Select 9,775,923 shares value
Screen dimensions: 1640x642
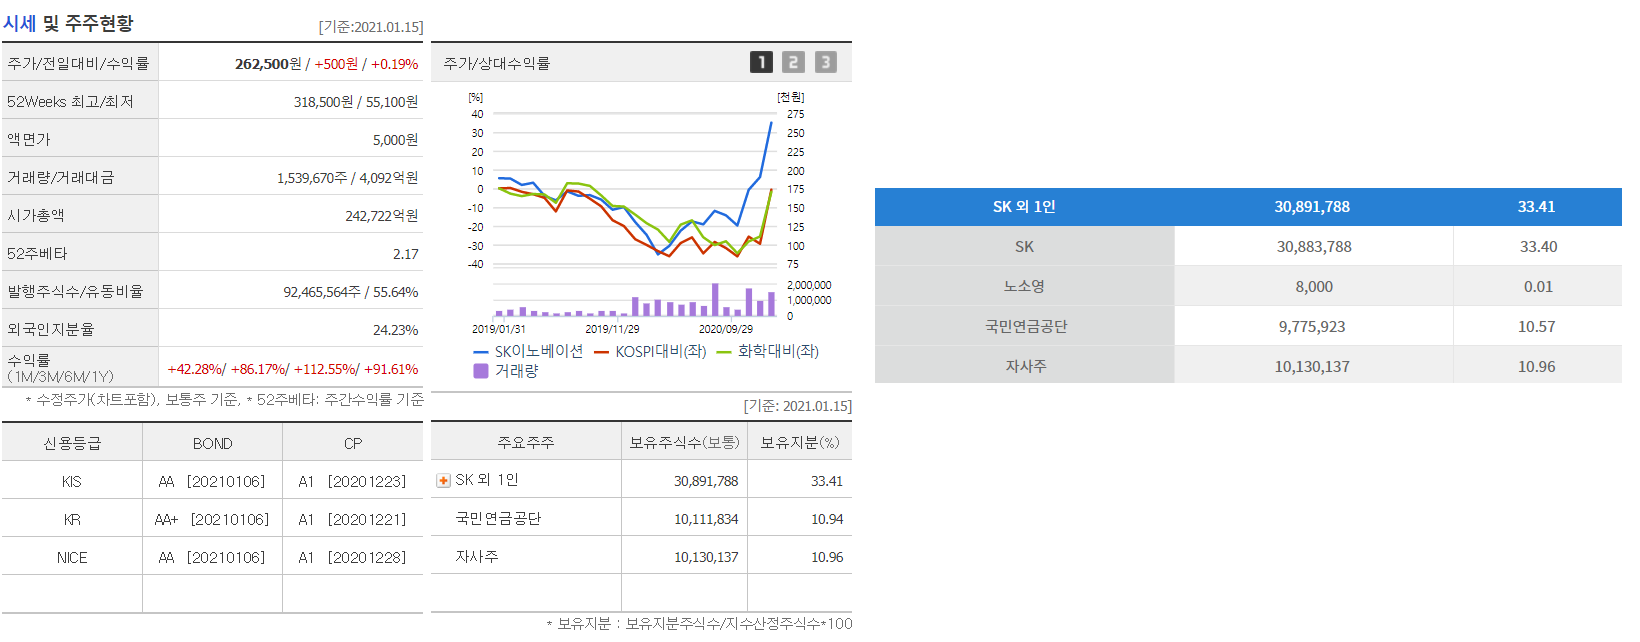point(1312,326)
